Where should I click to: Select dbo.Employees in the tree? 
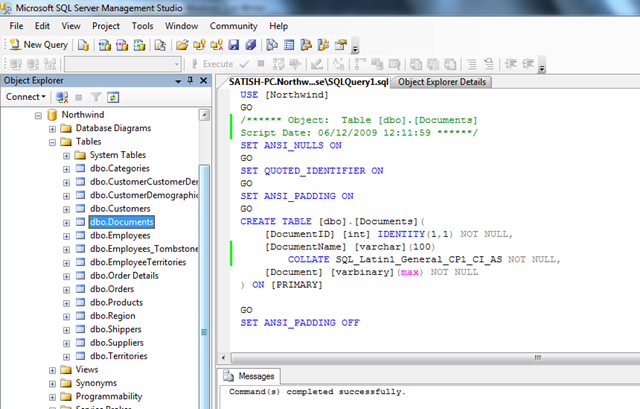pyautogui.click(x=120, y=235)
